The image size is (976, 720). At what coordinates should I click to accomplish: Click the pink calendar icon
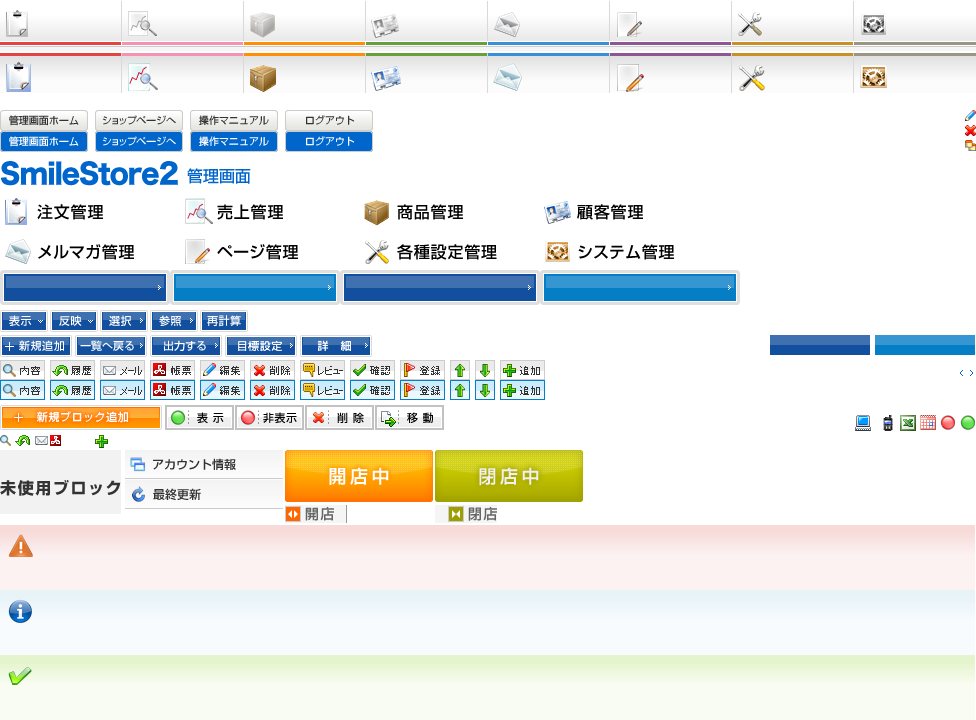tap(928, 423)
